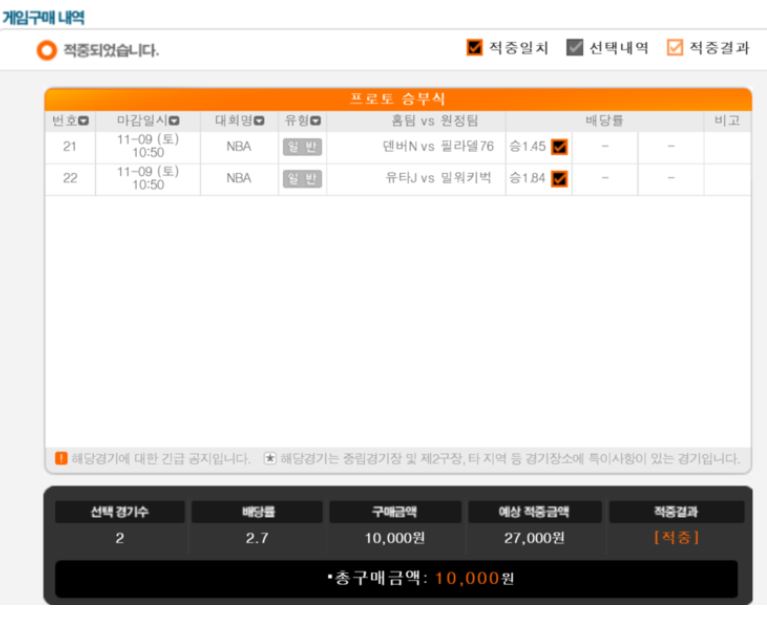767x621 pixels.
Task: Expand the 대회명 column filter arrow
Action: [x=259, y=120]
